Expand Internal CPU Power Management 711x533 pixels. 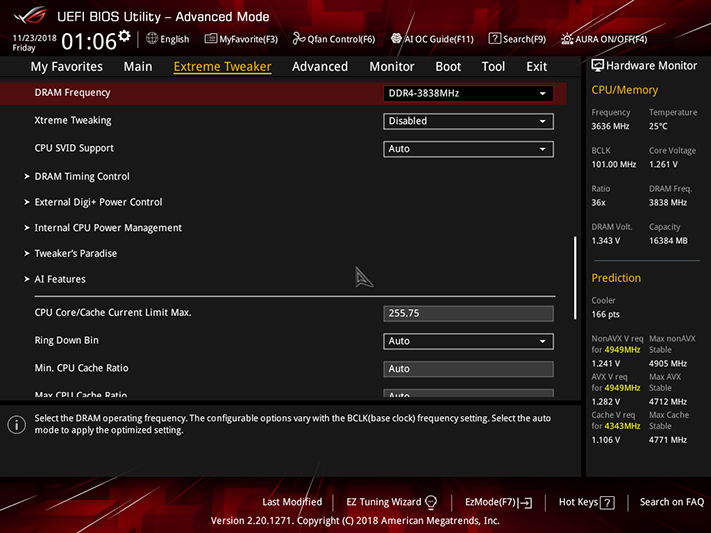tap(108, 228)
